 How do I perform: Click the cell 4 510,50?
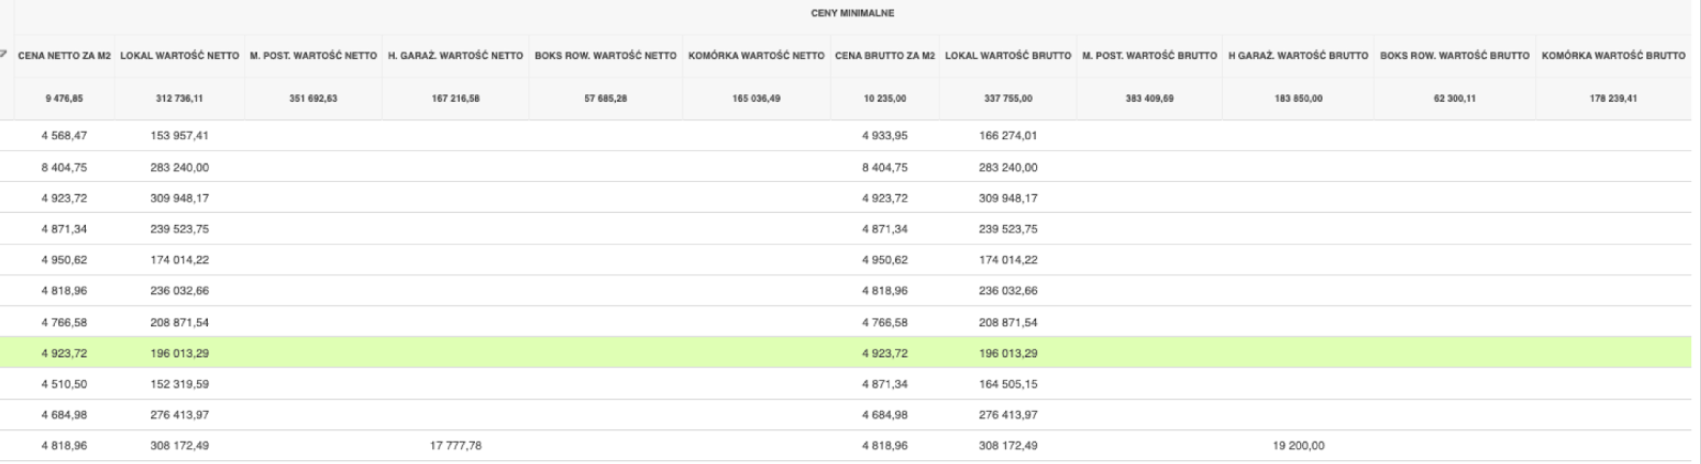coord(64,384)
